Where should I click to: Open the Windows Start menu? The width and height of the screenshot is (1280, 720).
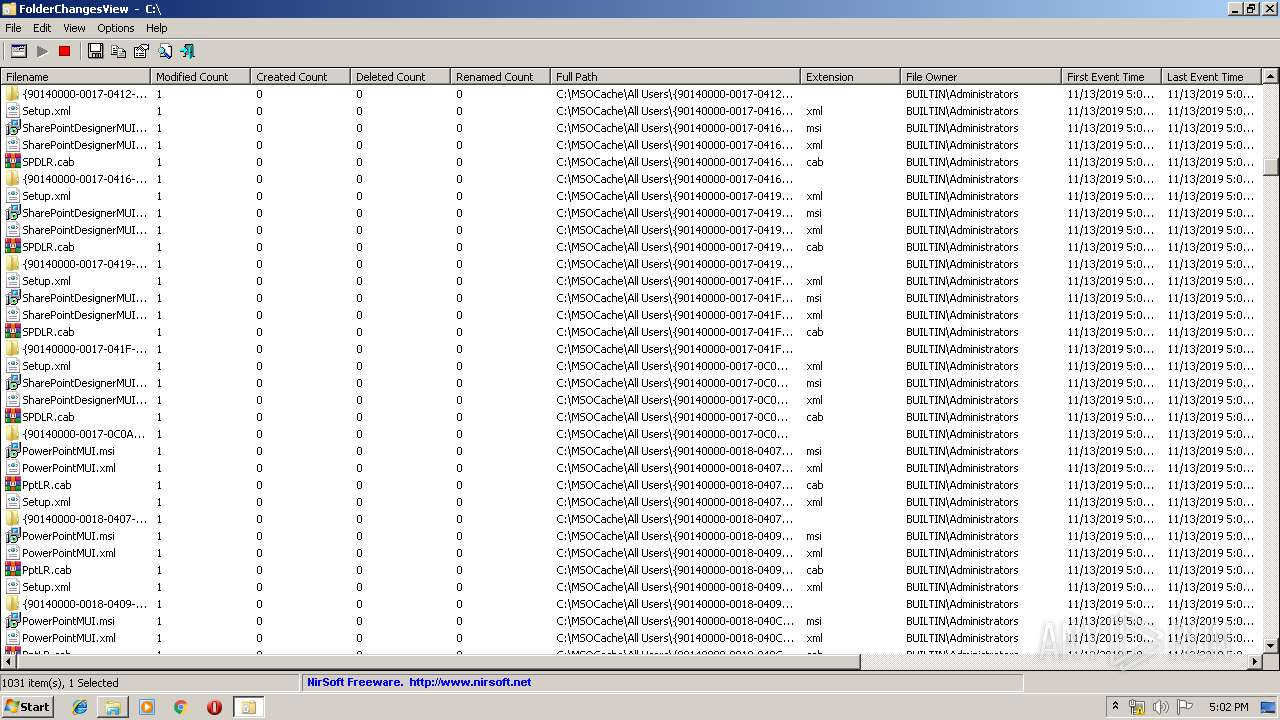point(28,706)
